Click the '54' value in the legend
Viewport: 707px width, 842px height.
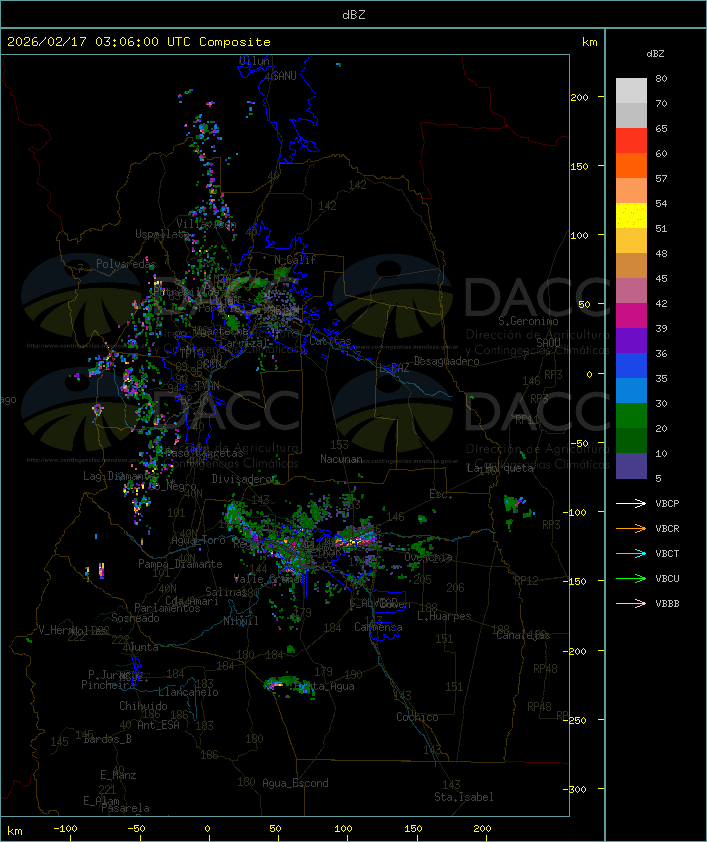pyautogui.click(x=661, y=204)
